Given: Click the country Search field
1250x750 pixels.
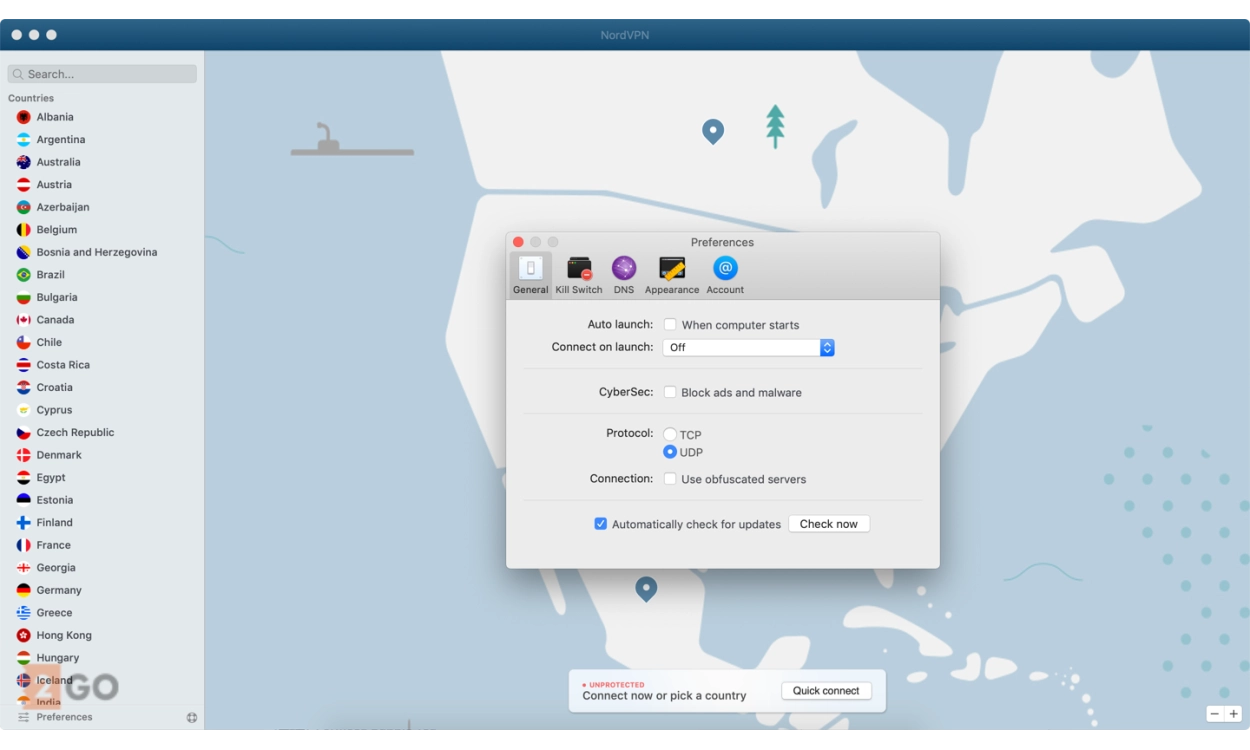Looking at the screenshot, I should (102, 74).
